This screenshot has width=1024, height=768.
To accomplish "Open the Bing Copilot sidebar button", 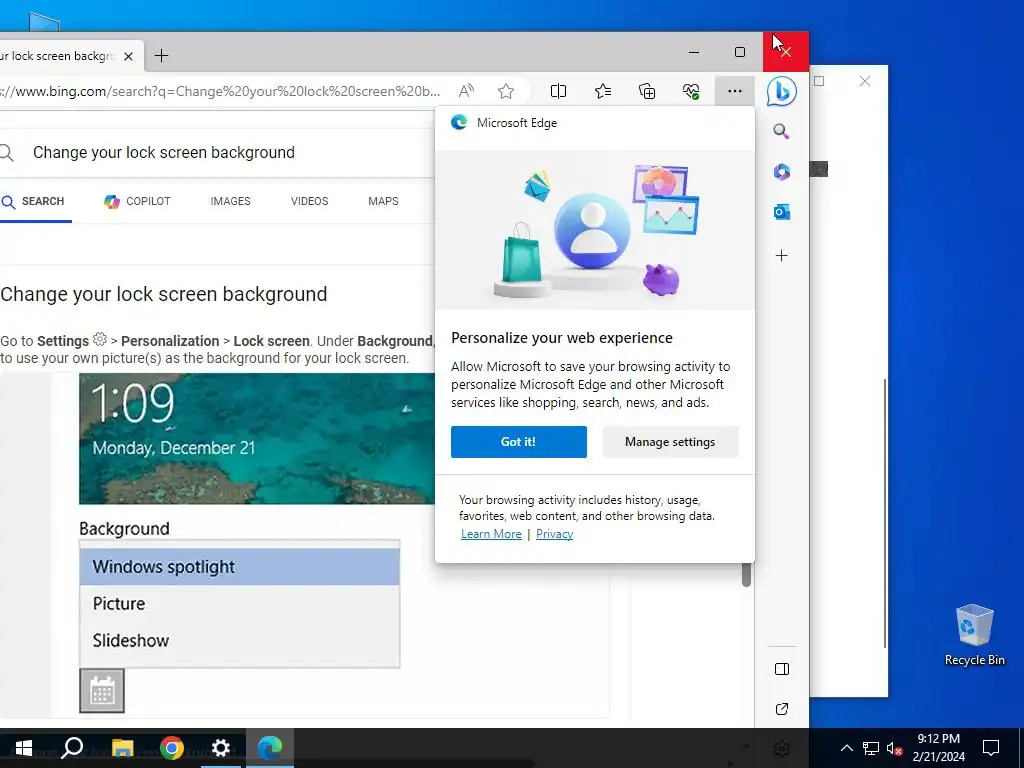I will (x=782, y=91).
